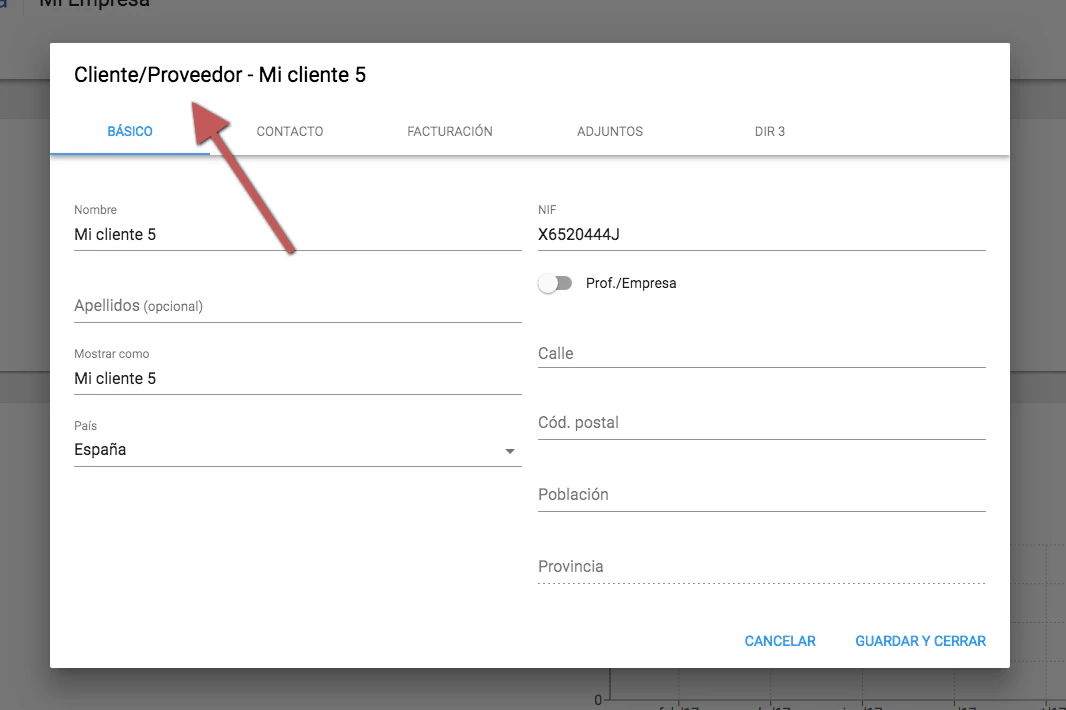
Task: Select the Adjuntos tab
Action: tap(609, 131)
